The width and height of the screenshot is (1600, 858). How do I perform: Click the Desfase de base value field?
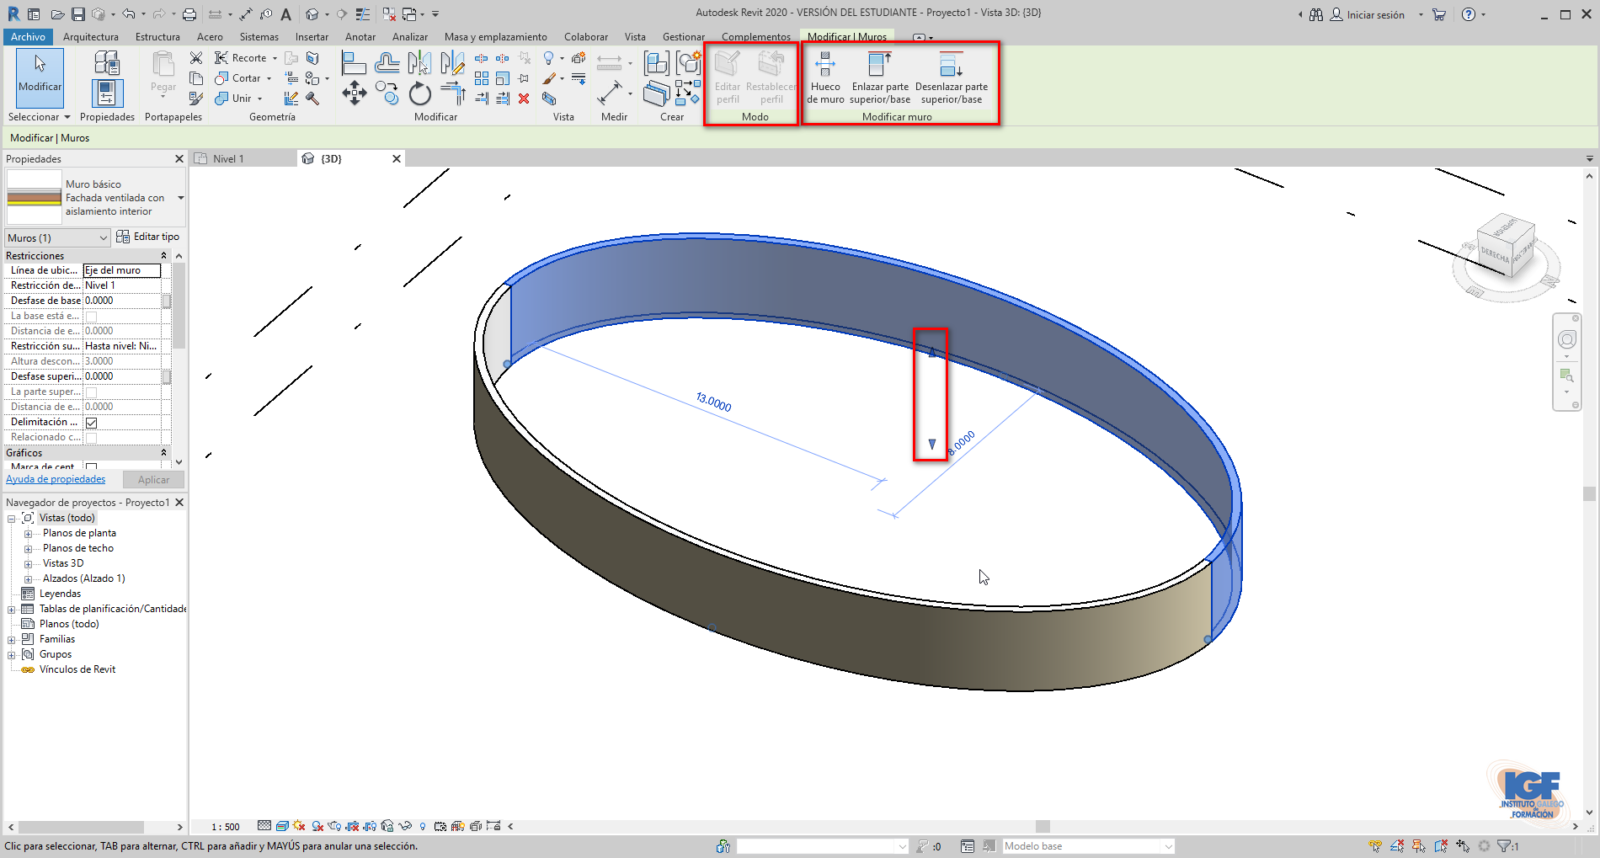point(121,301)
